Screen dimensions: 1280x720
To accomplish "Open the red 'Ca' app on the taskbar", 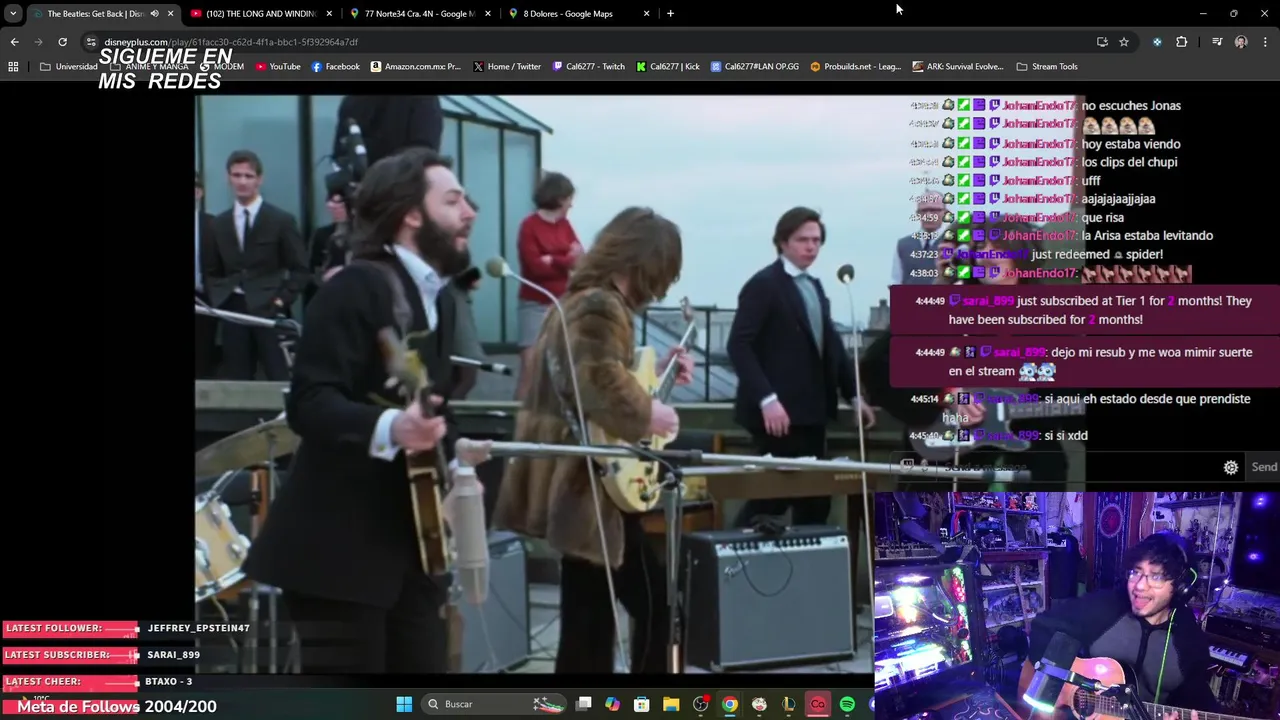I will tap(817, 704).
